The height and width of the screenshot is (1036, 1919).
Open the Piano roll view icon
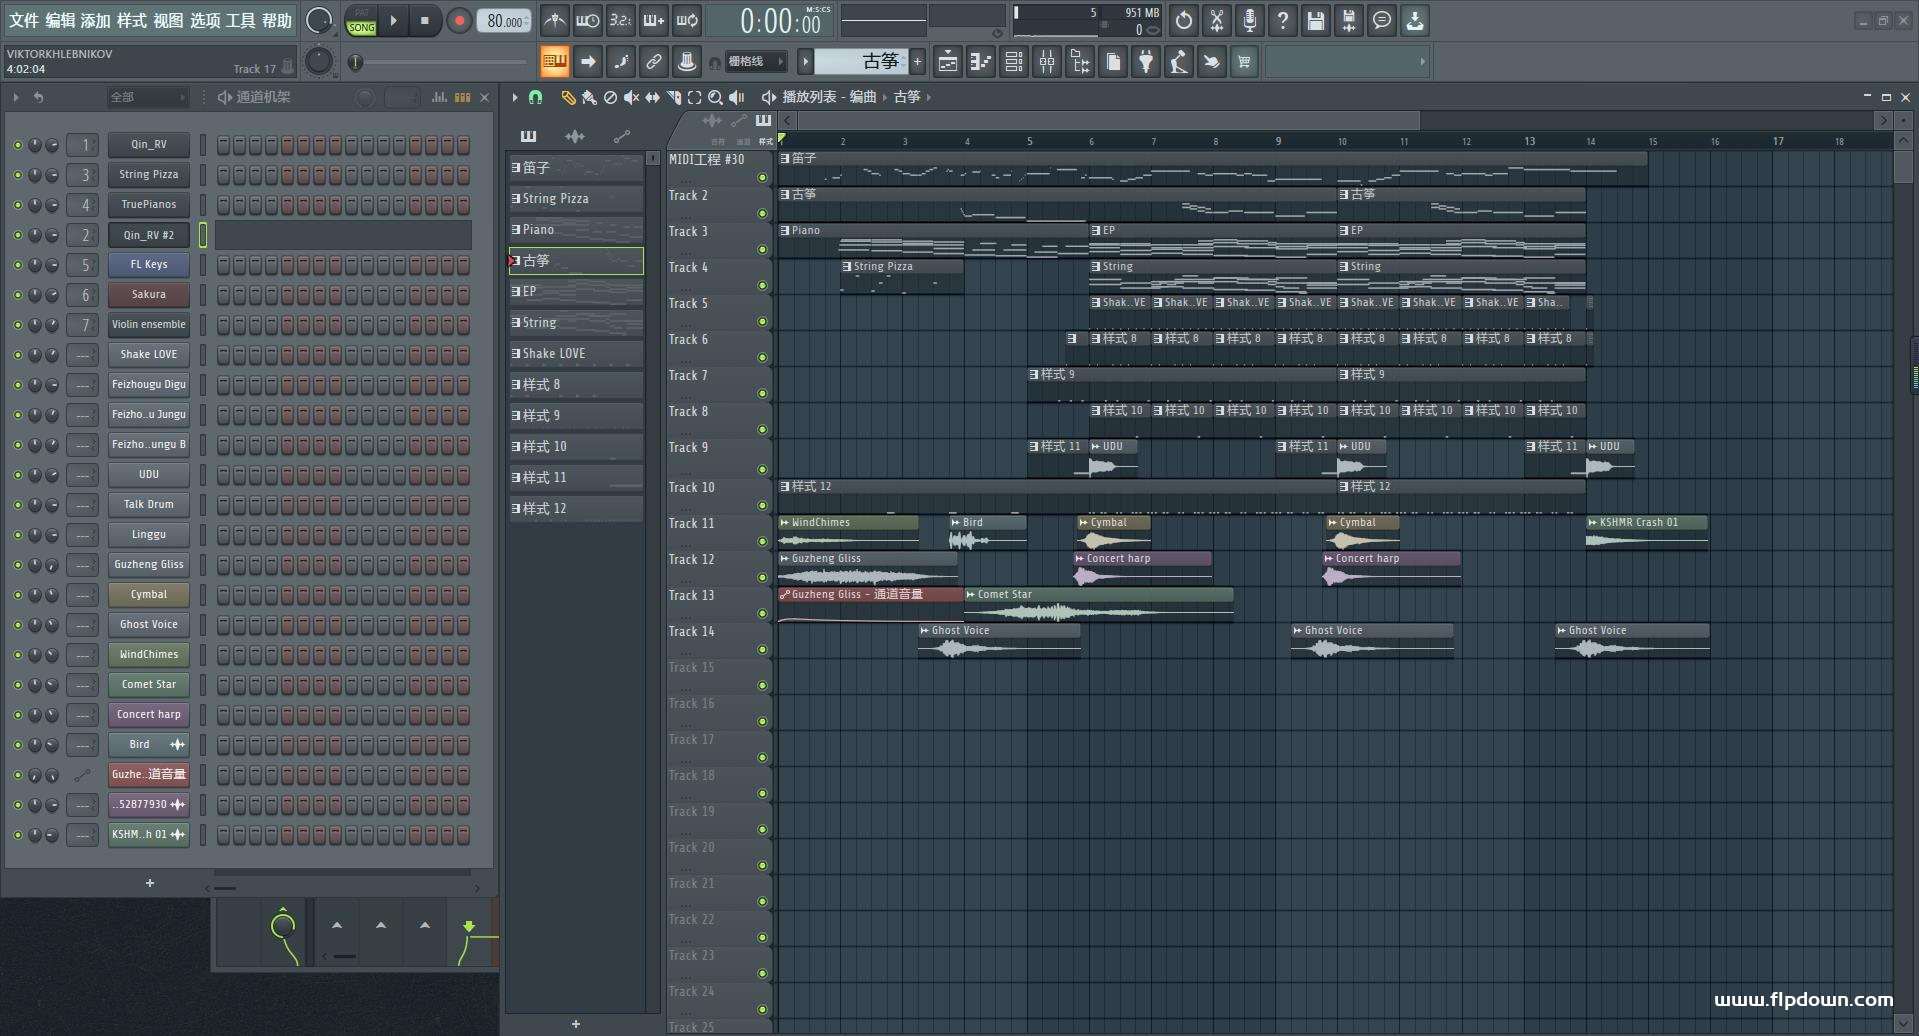click(x=981, y=62)
